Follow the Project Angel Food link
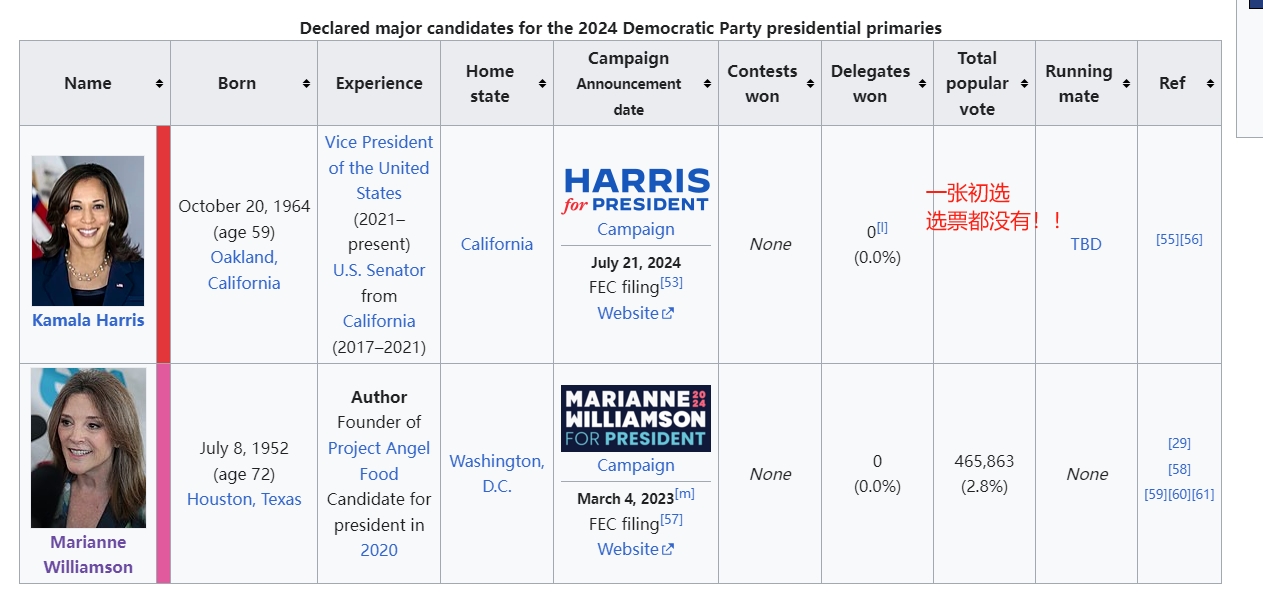The height and width of the screenshot is (604, 1263). tap(379, 461)
